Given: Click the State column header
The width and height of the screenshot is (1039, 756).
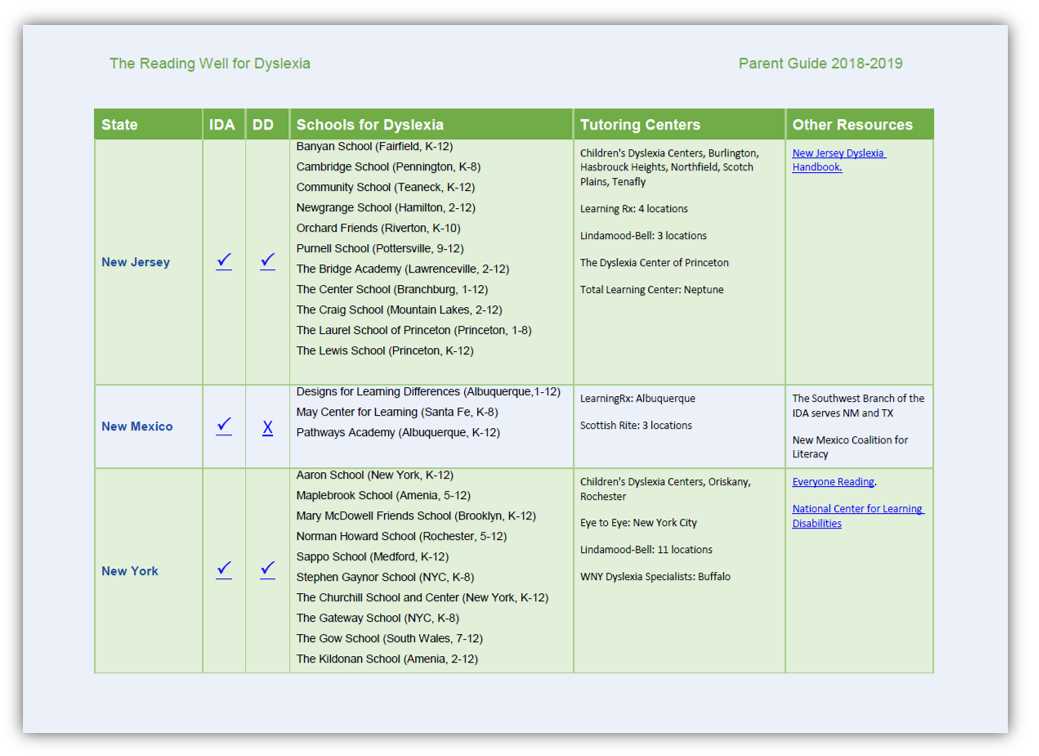Looking at the screenshot, I should click(x=148, y=124).
